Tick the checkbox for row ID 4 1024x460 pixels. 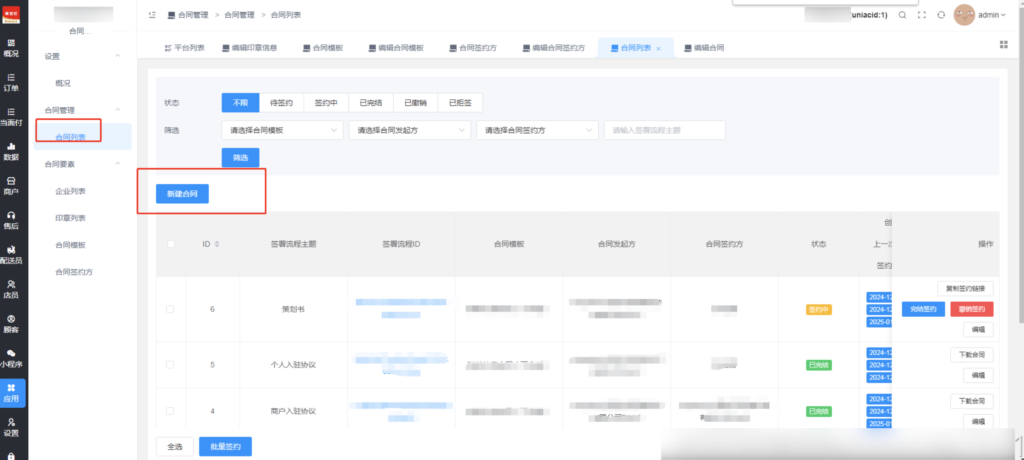[170, 411]
